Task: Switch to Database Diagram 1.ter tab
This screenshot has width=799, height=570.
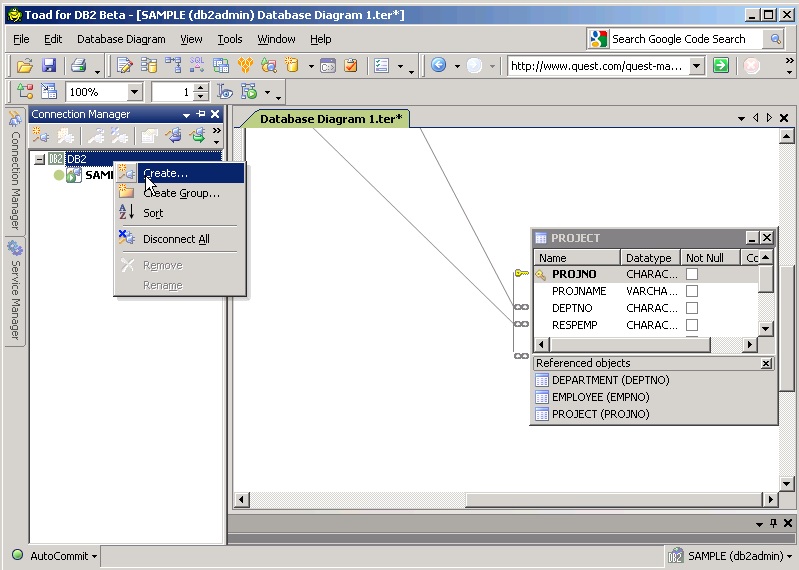Action: tap(331, 119)
